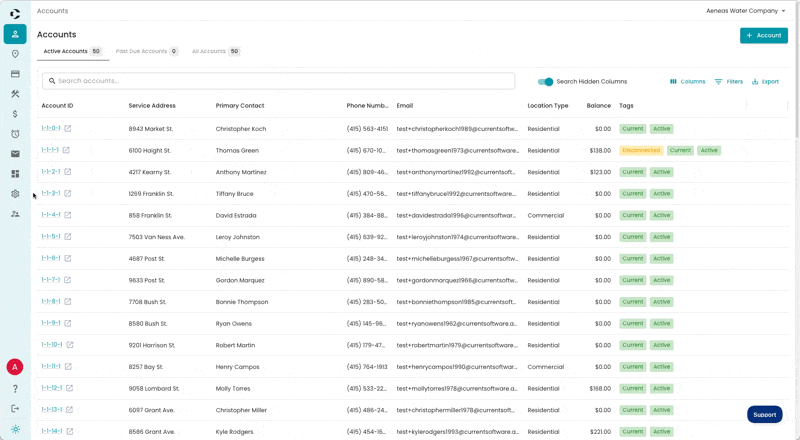The image size is (800, 440).
Task: Open the Columns chooser
Action: (x=687, y=82)
